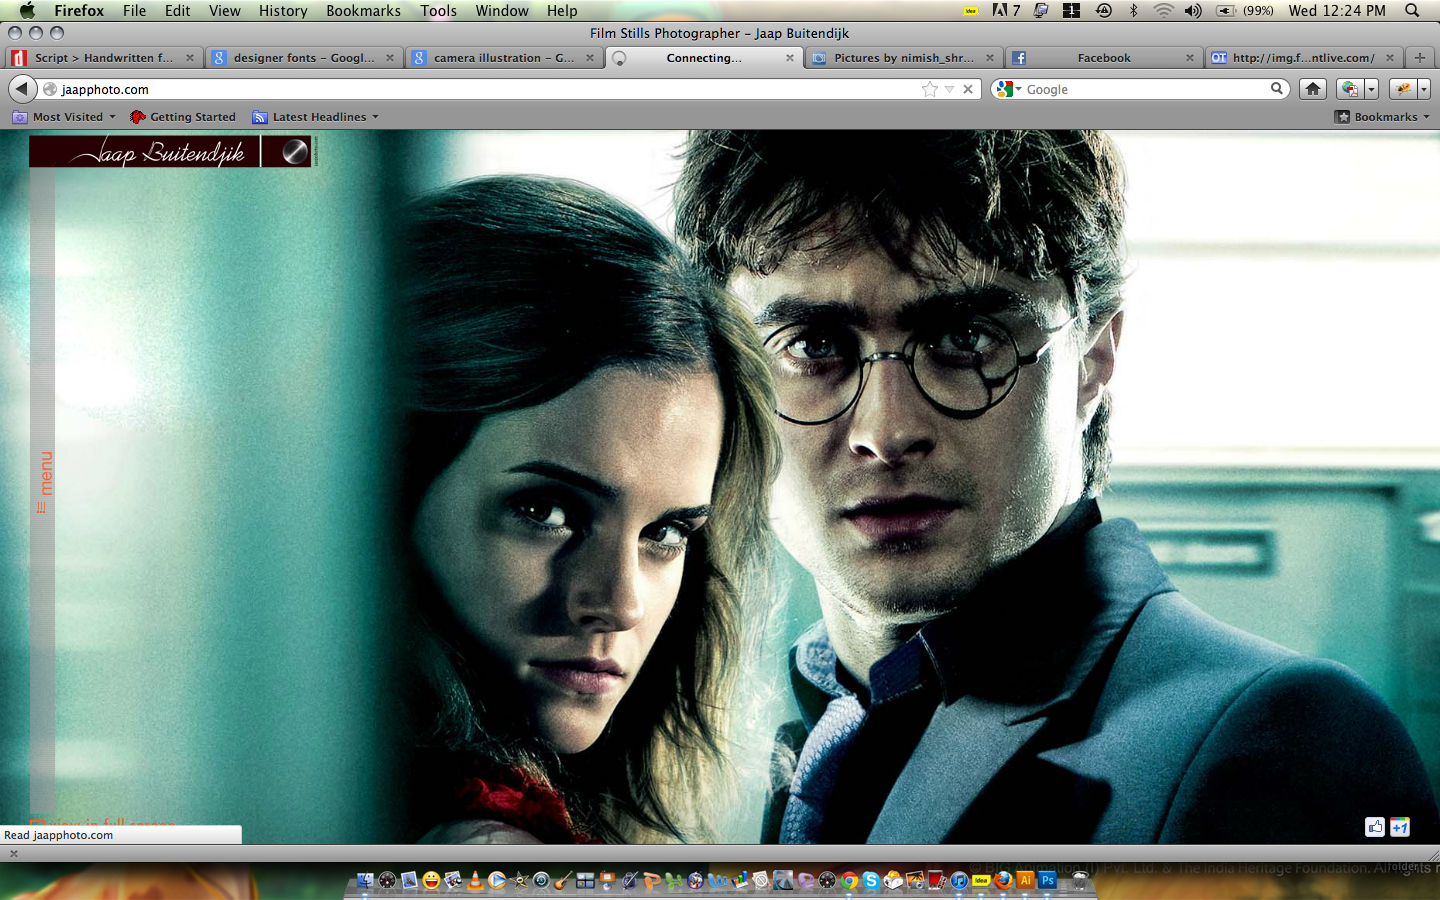Open Adobe Illustrator from the Dock

pyautogui.click(x=1025, y=880)
